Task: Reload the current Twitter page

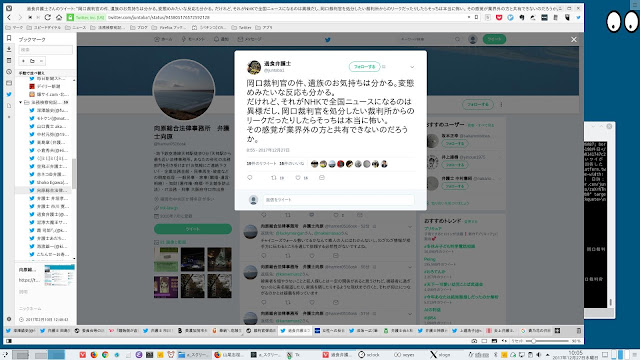Action: pyautogui.click(x=48, y=18)
